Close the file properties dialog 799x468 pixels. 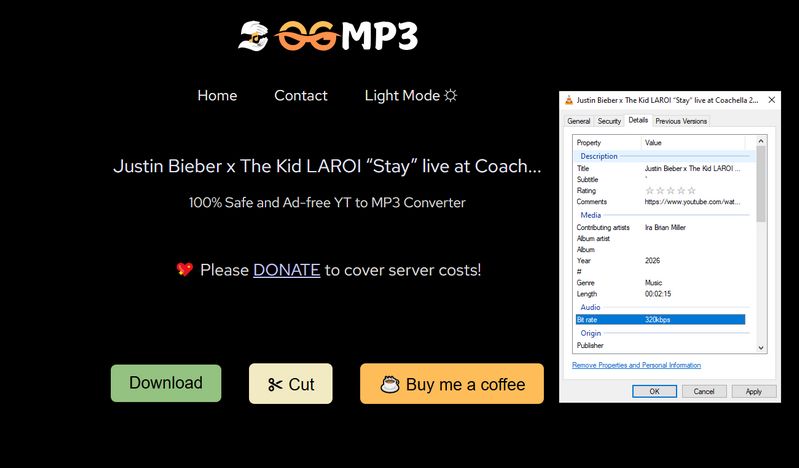[771, 100]
